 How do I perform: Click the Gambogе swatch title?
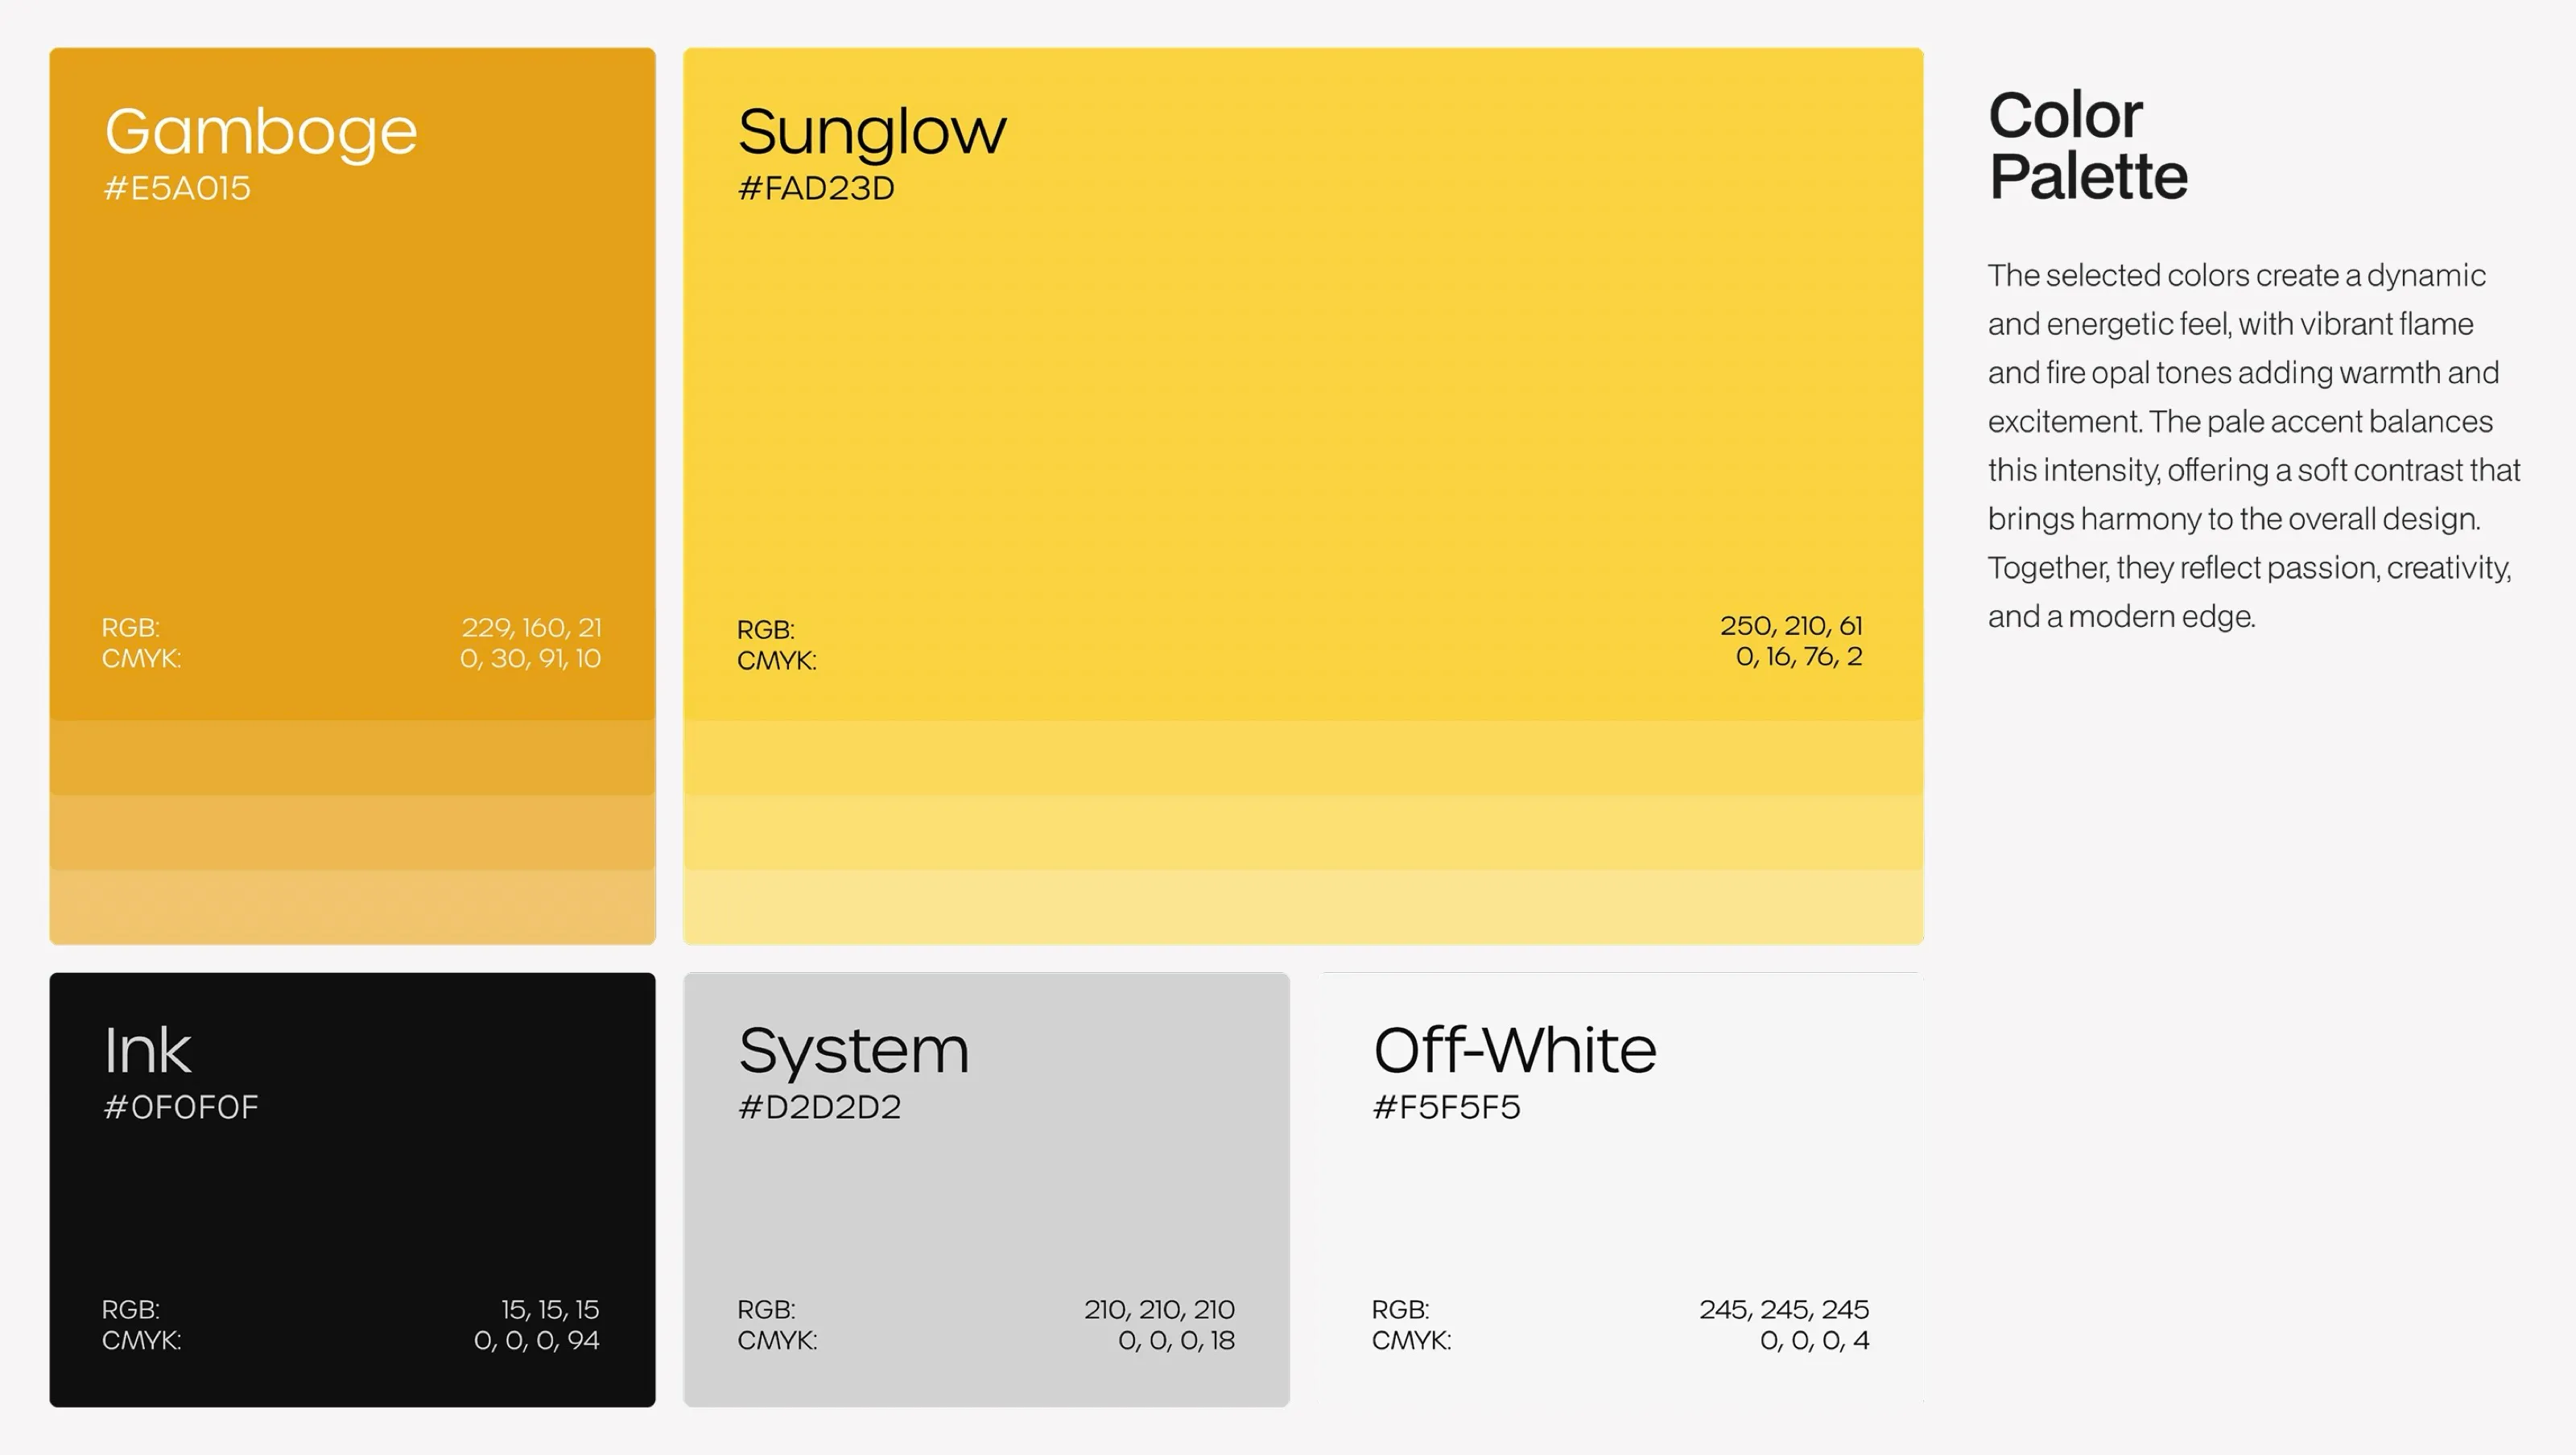pos(261,134)
